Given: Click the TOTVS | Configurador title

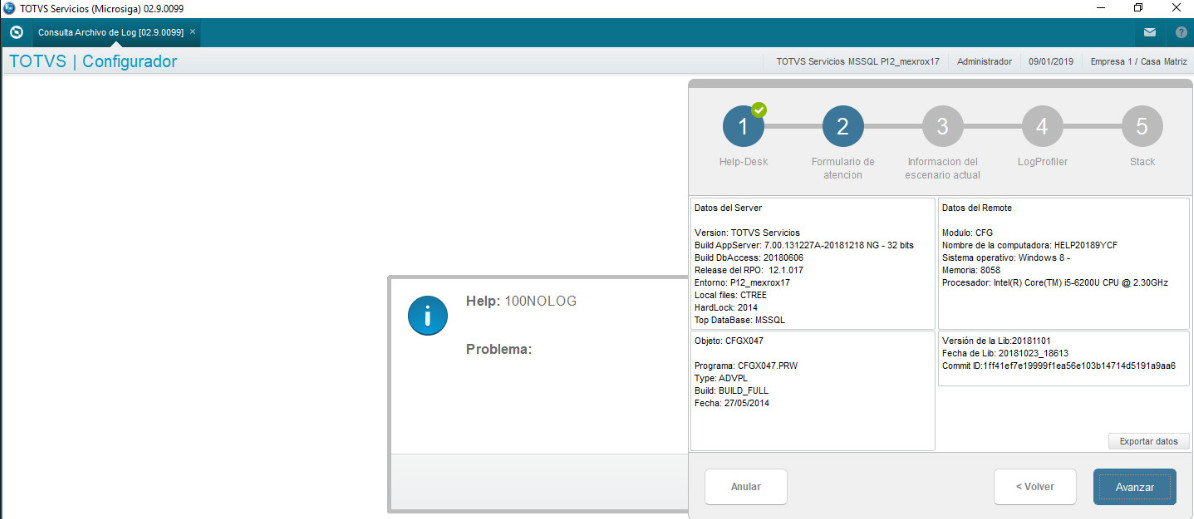Looking at the screenshot, I should [x=93, y=62].
